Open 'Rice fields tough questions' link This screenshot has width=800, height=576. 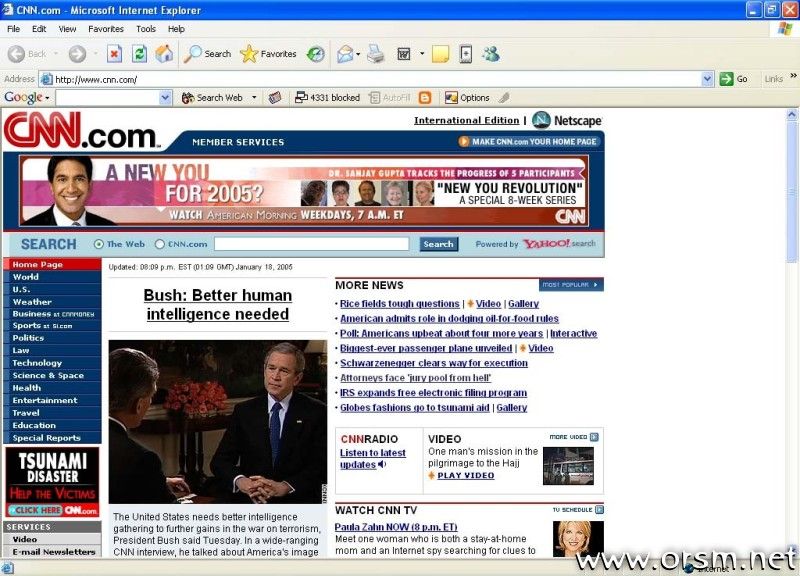(x=399, y=304)
